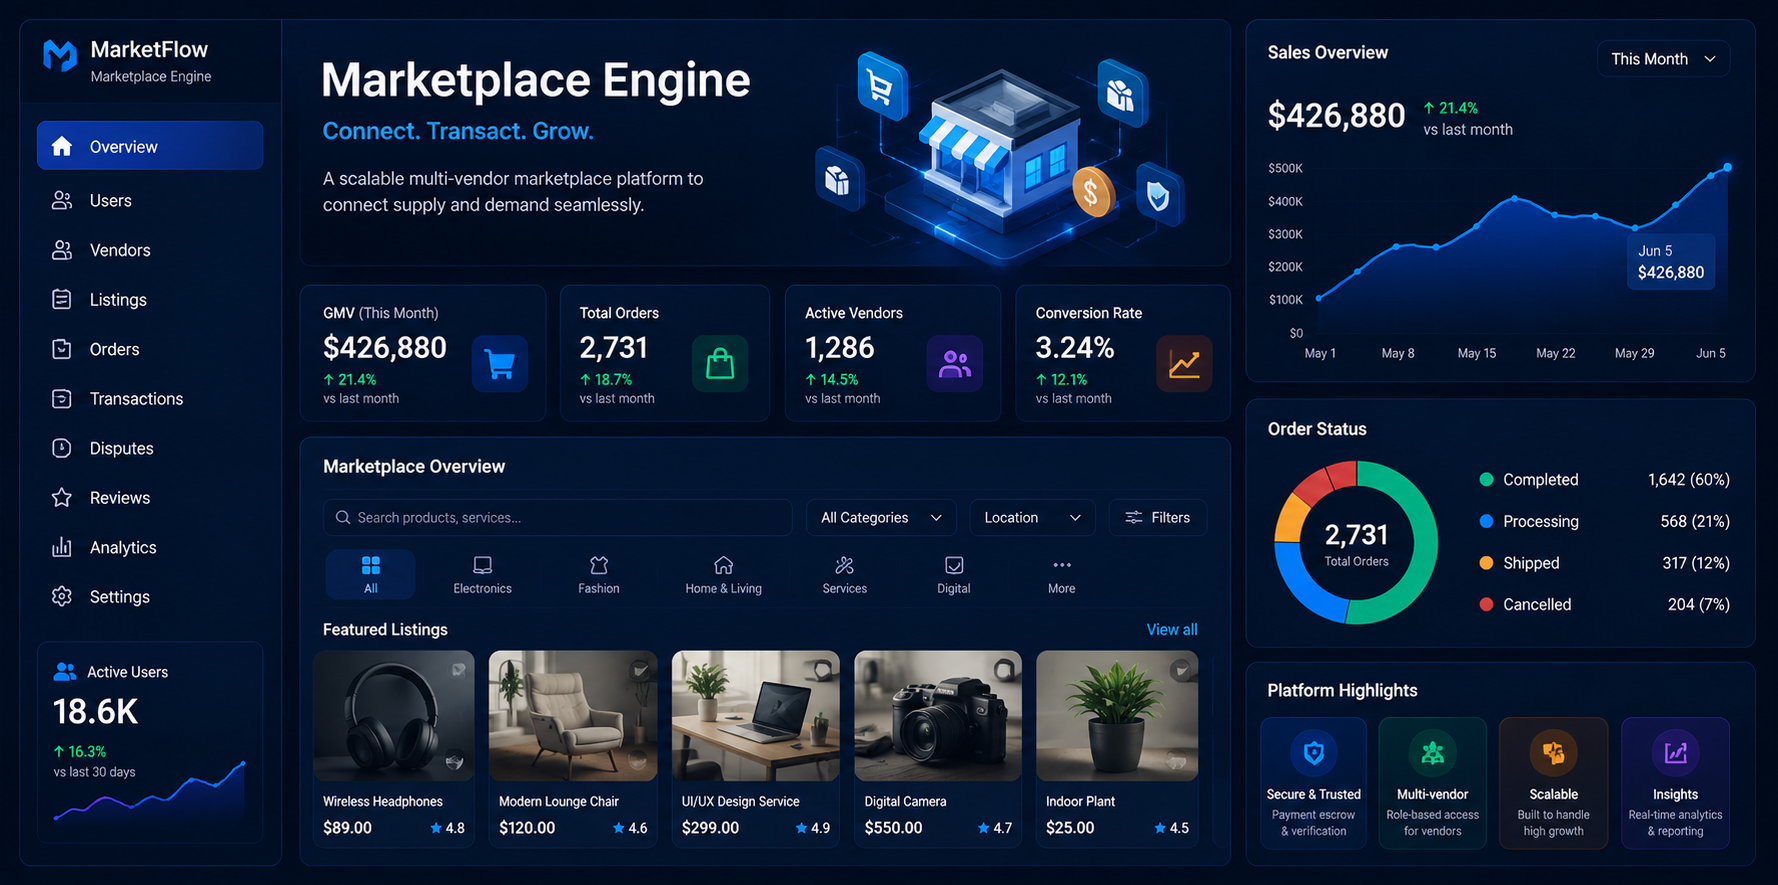Open the Orders sidebar icon
Screen dimensions: 1778x885
coord(62,349)
